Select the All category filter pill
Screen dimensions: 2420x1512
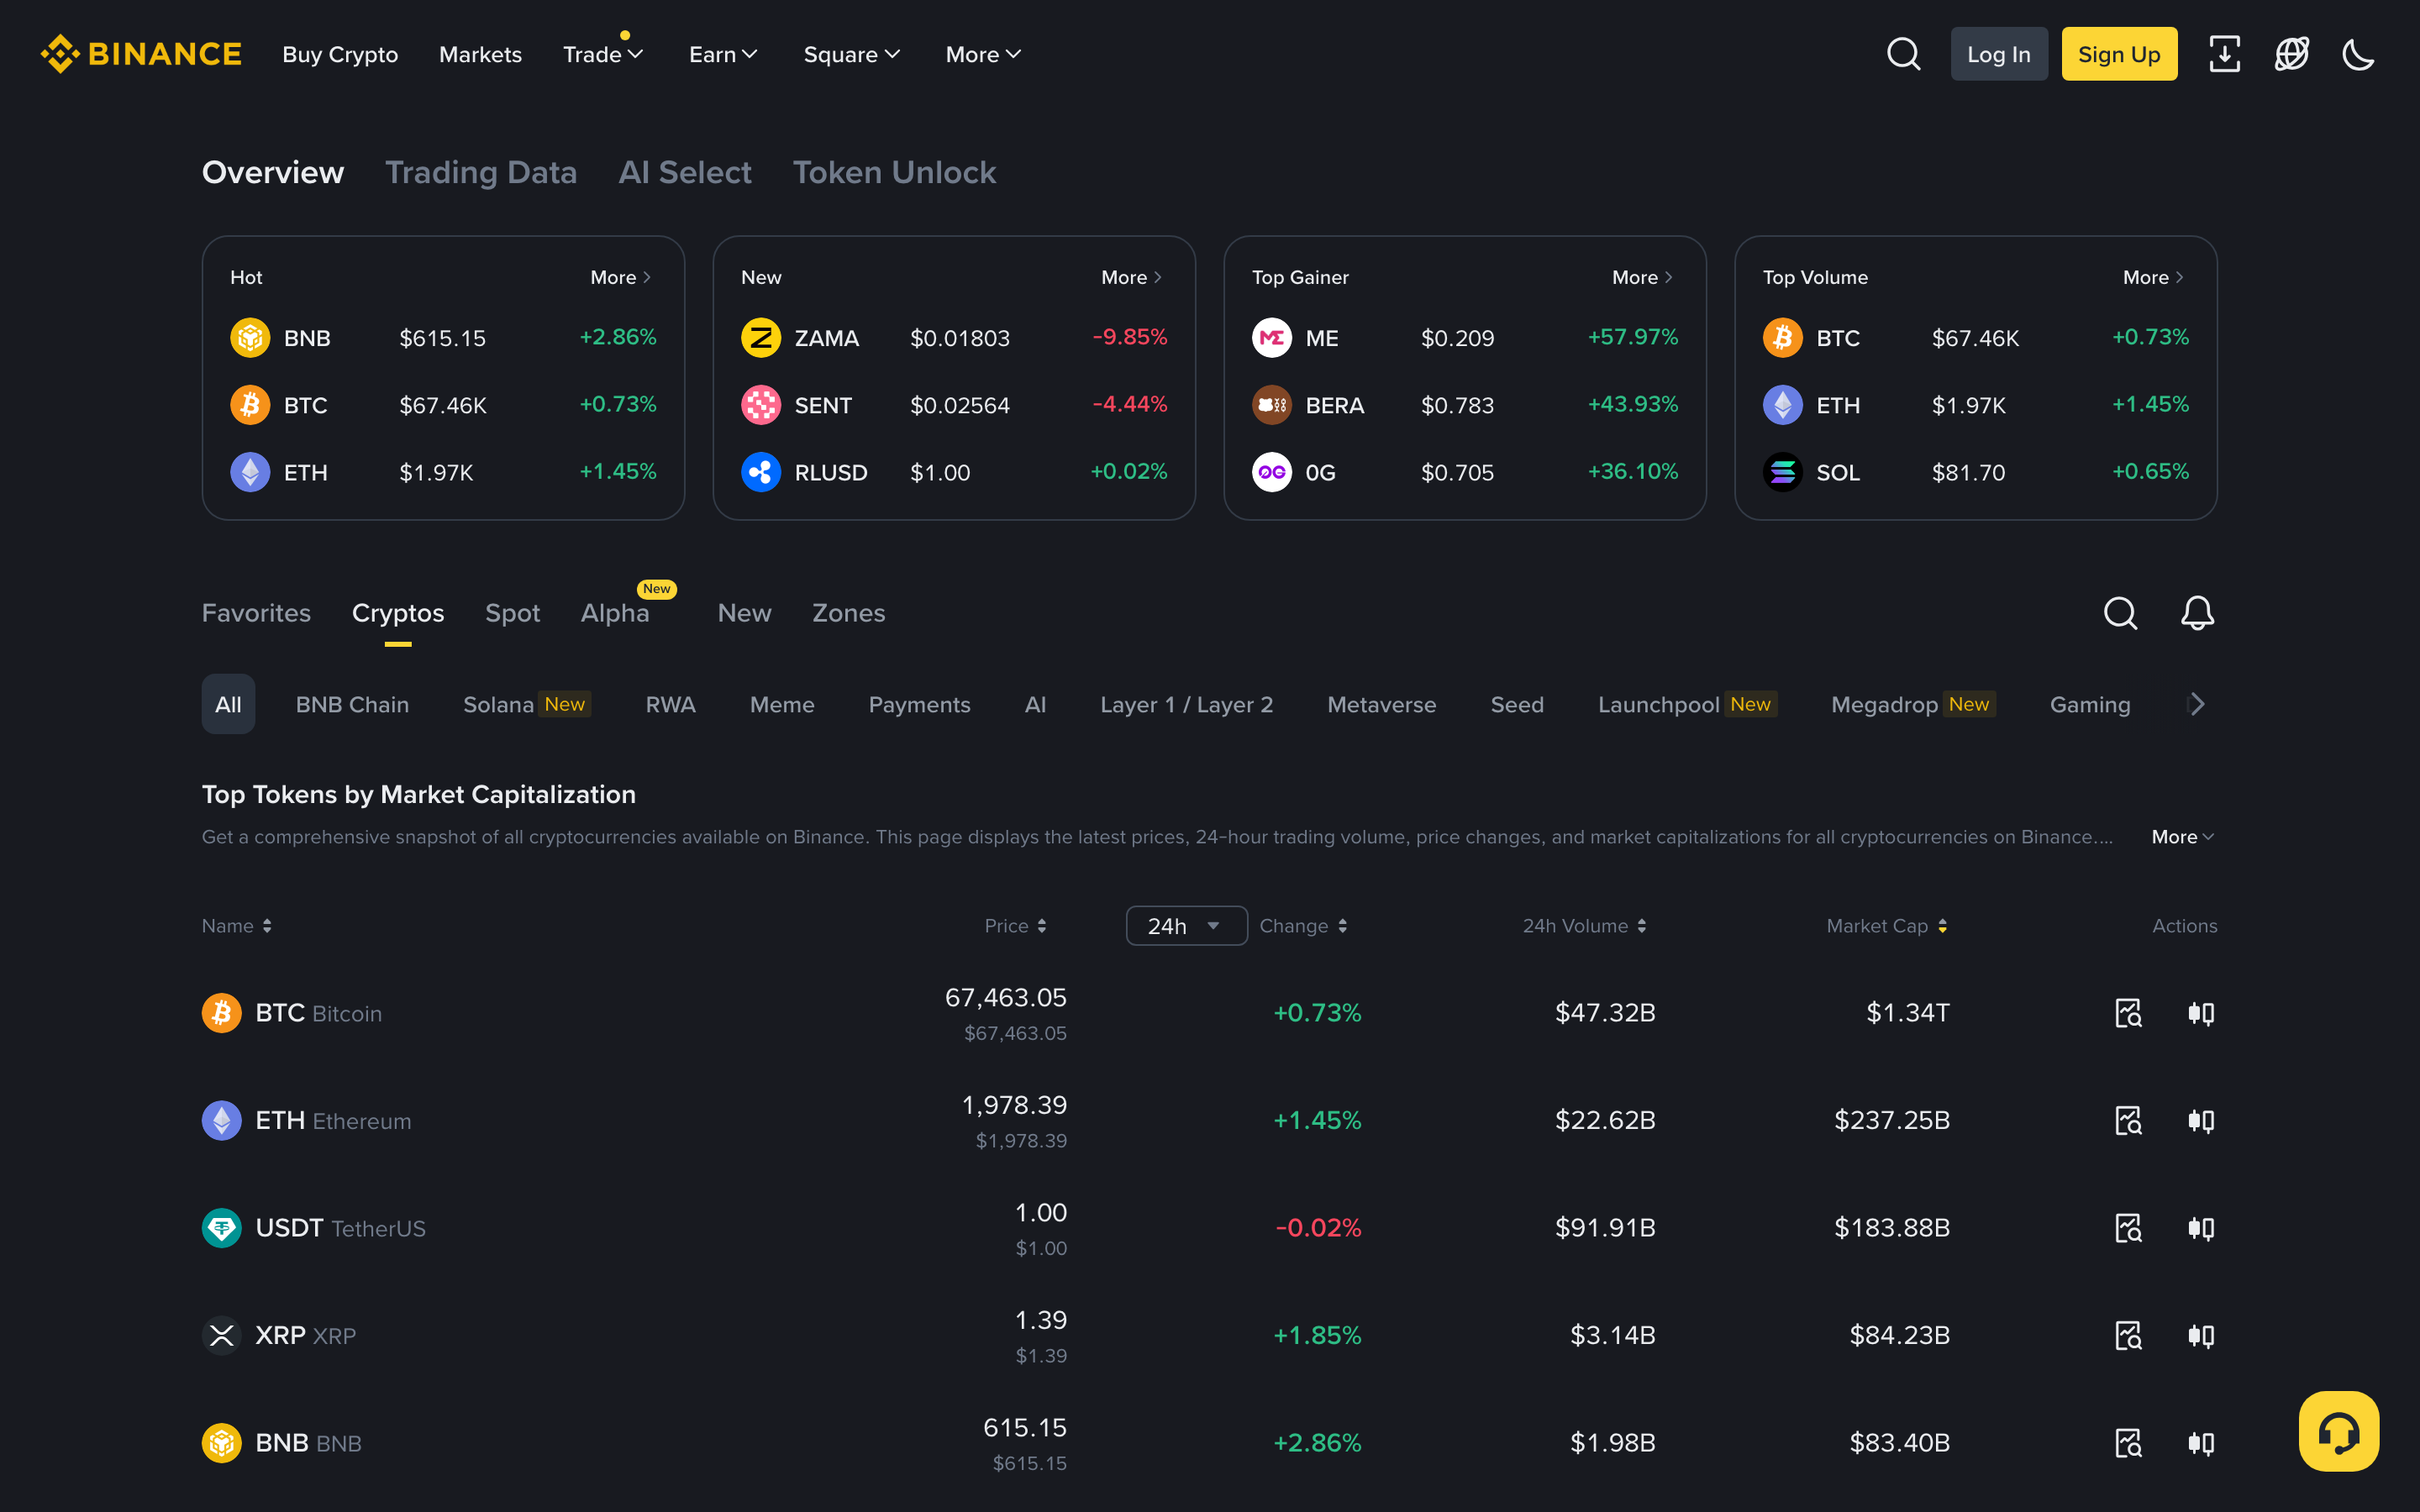[x=227, y=704]
